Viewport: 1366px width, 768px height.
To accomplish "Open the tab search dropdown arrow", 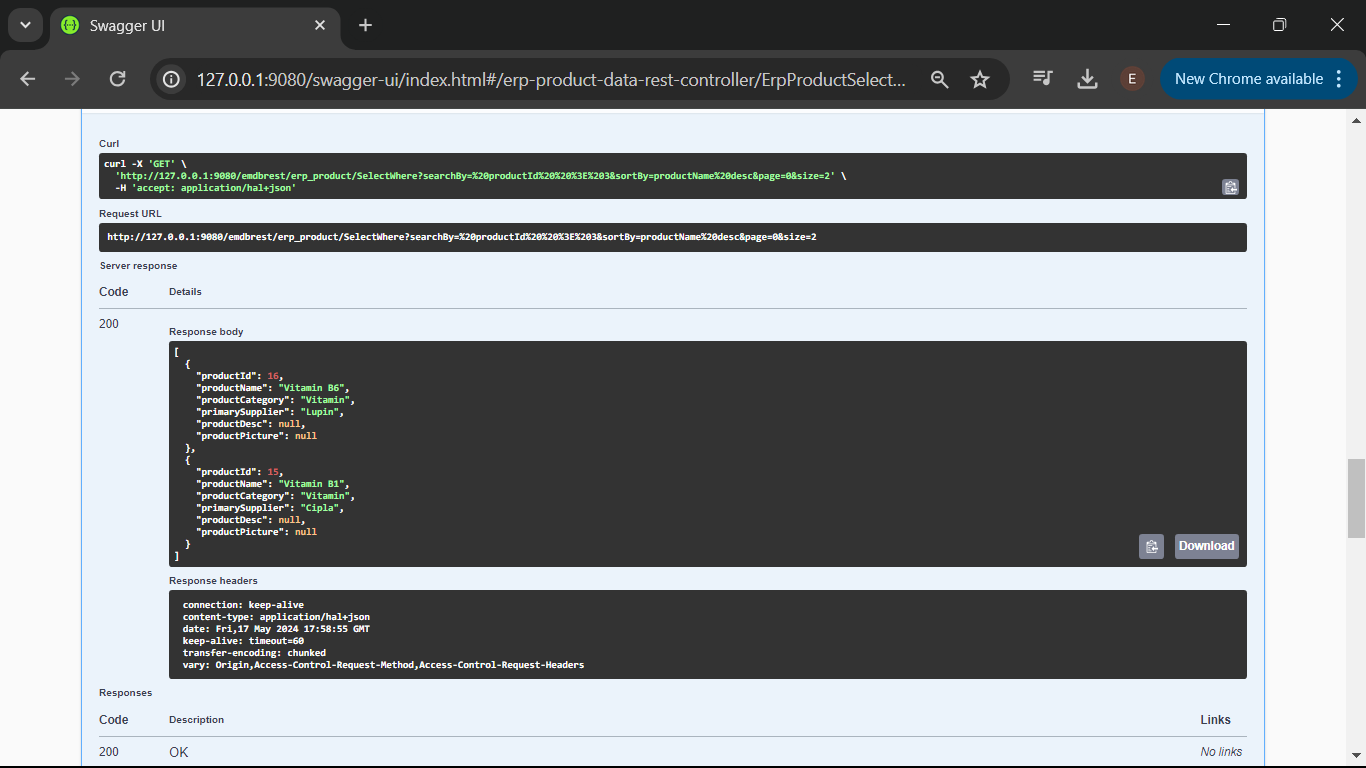I will (x=25, y=25).
